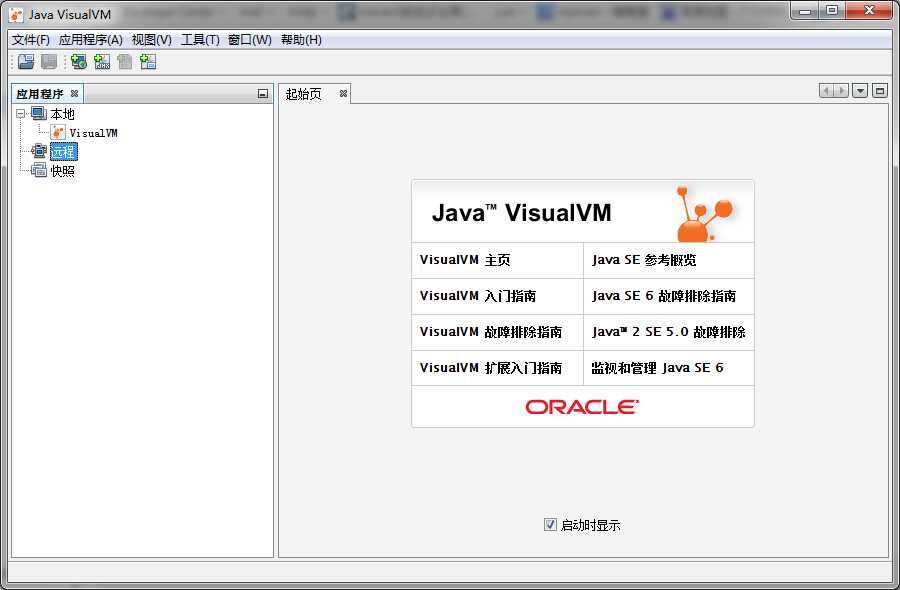Image resolution: width=900 pixels, height=590 pixels.
Task: Minimize the Java VisualVM window
Action: coord(806,11)
